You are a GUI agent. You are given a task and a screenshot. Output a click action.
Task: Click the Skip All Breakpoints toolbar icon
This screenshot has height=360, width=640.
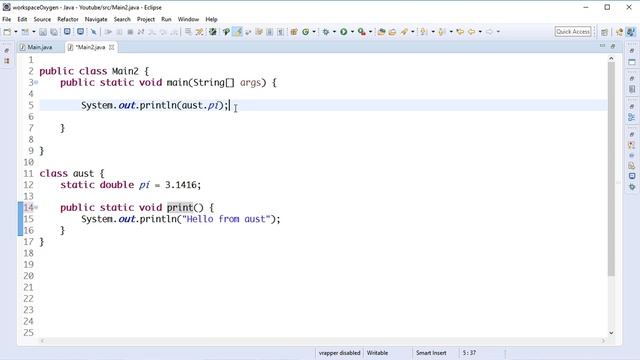tap(93, 32)
